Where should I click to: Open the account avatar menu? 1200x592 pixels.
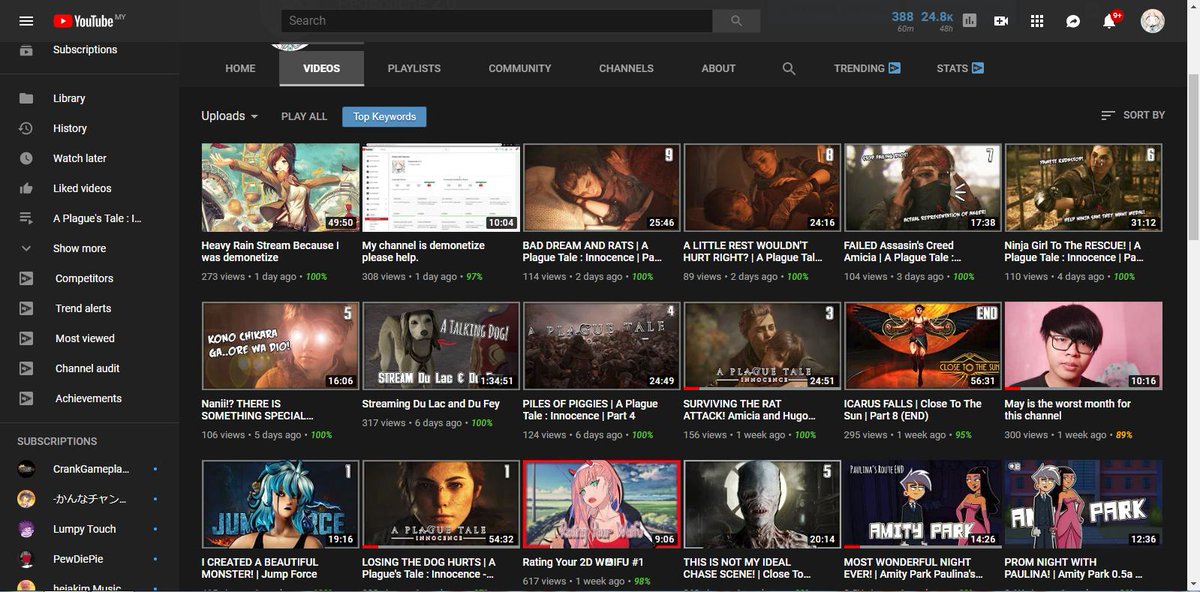pyautogui.click(x=1153, y=21)
